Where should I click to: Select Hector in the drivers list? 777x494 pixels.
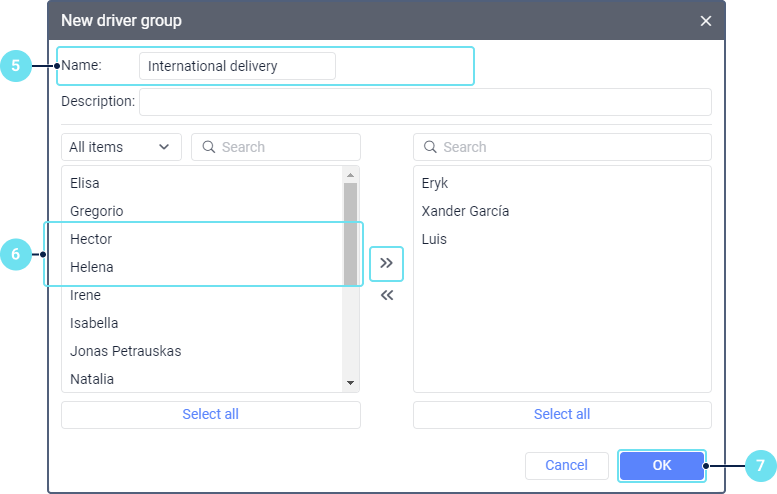[91, 239]
